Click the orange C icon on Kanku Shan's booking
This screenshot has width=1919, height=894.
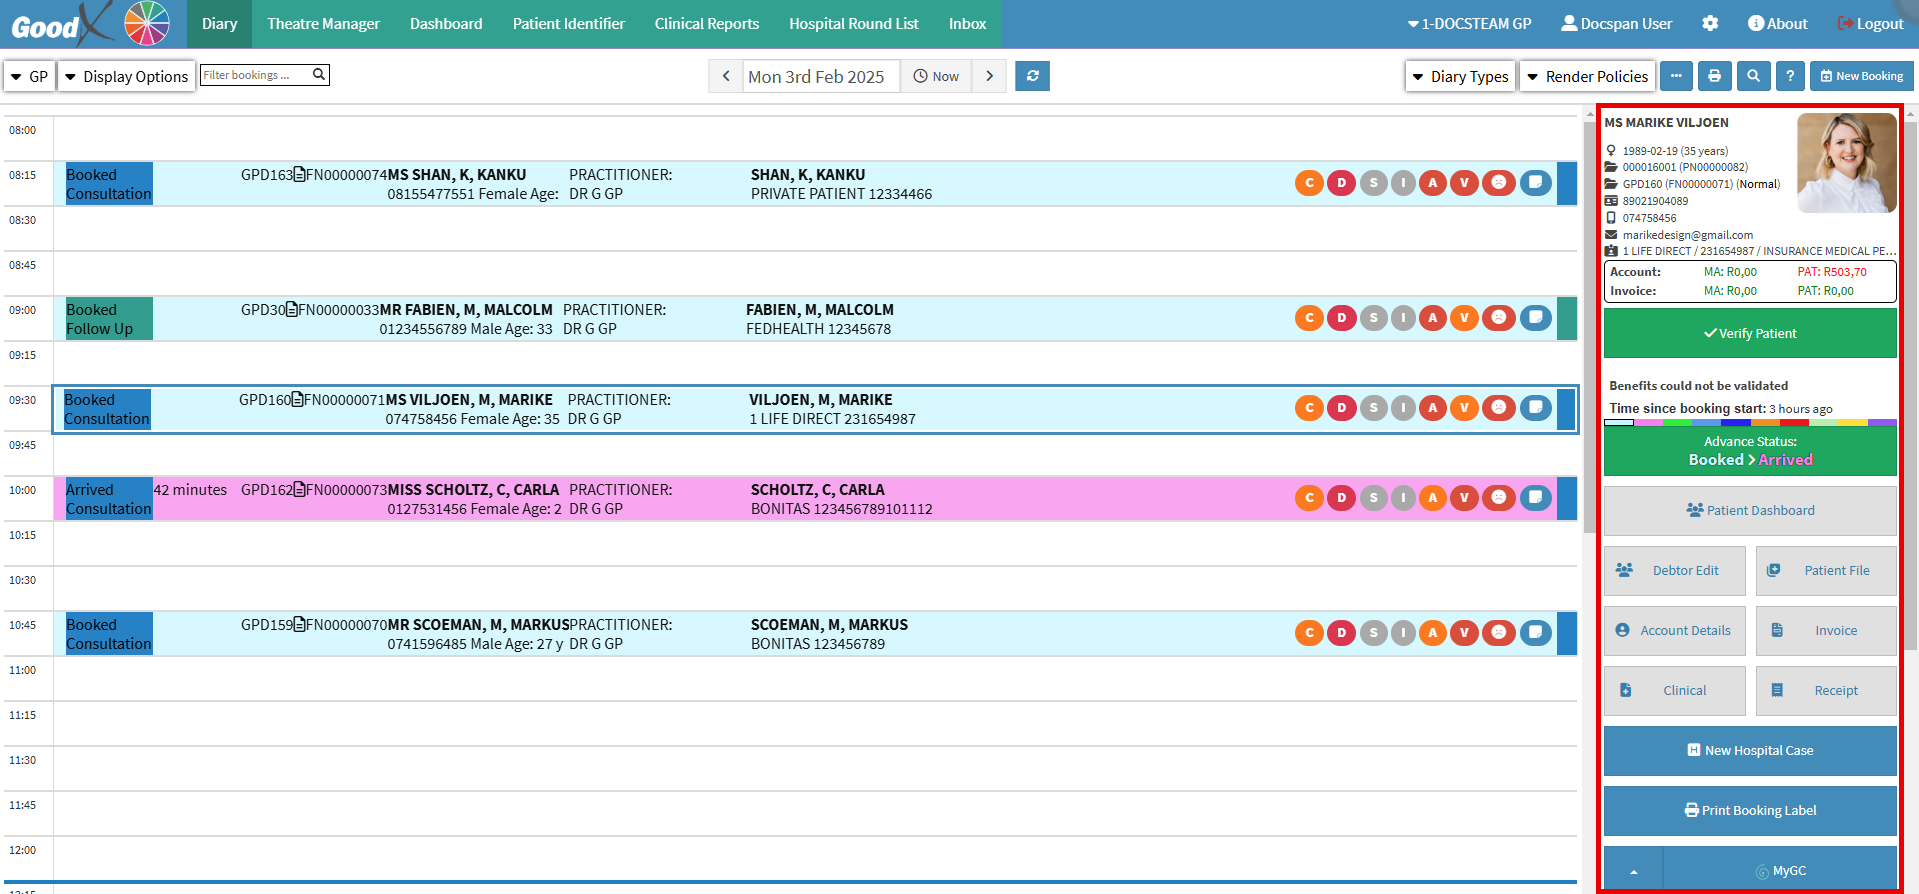tap(1309, 183)
